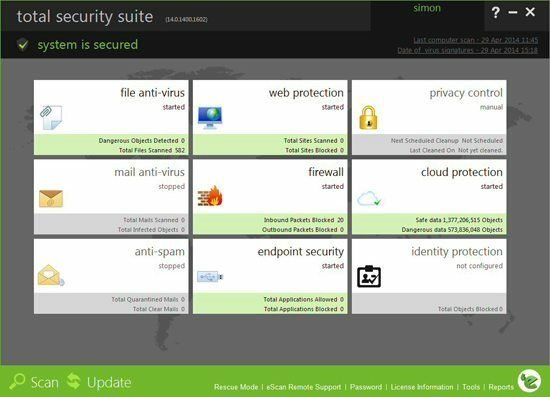
Task: Open the mail anti-virus module title
Action: (149, 172)
